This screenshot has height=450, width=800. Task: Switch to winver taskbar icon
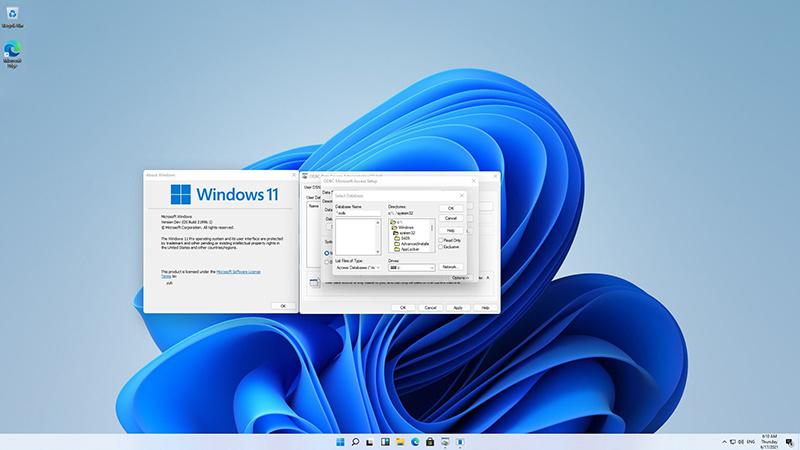click(x=460, y=442)
